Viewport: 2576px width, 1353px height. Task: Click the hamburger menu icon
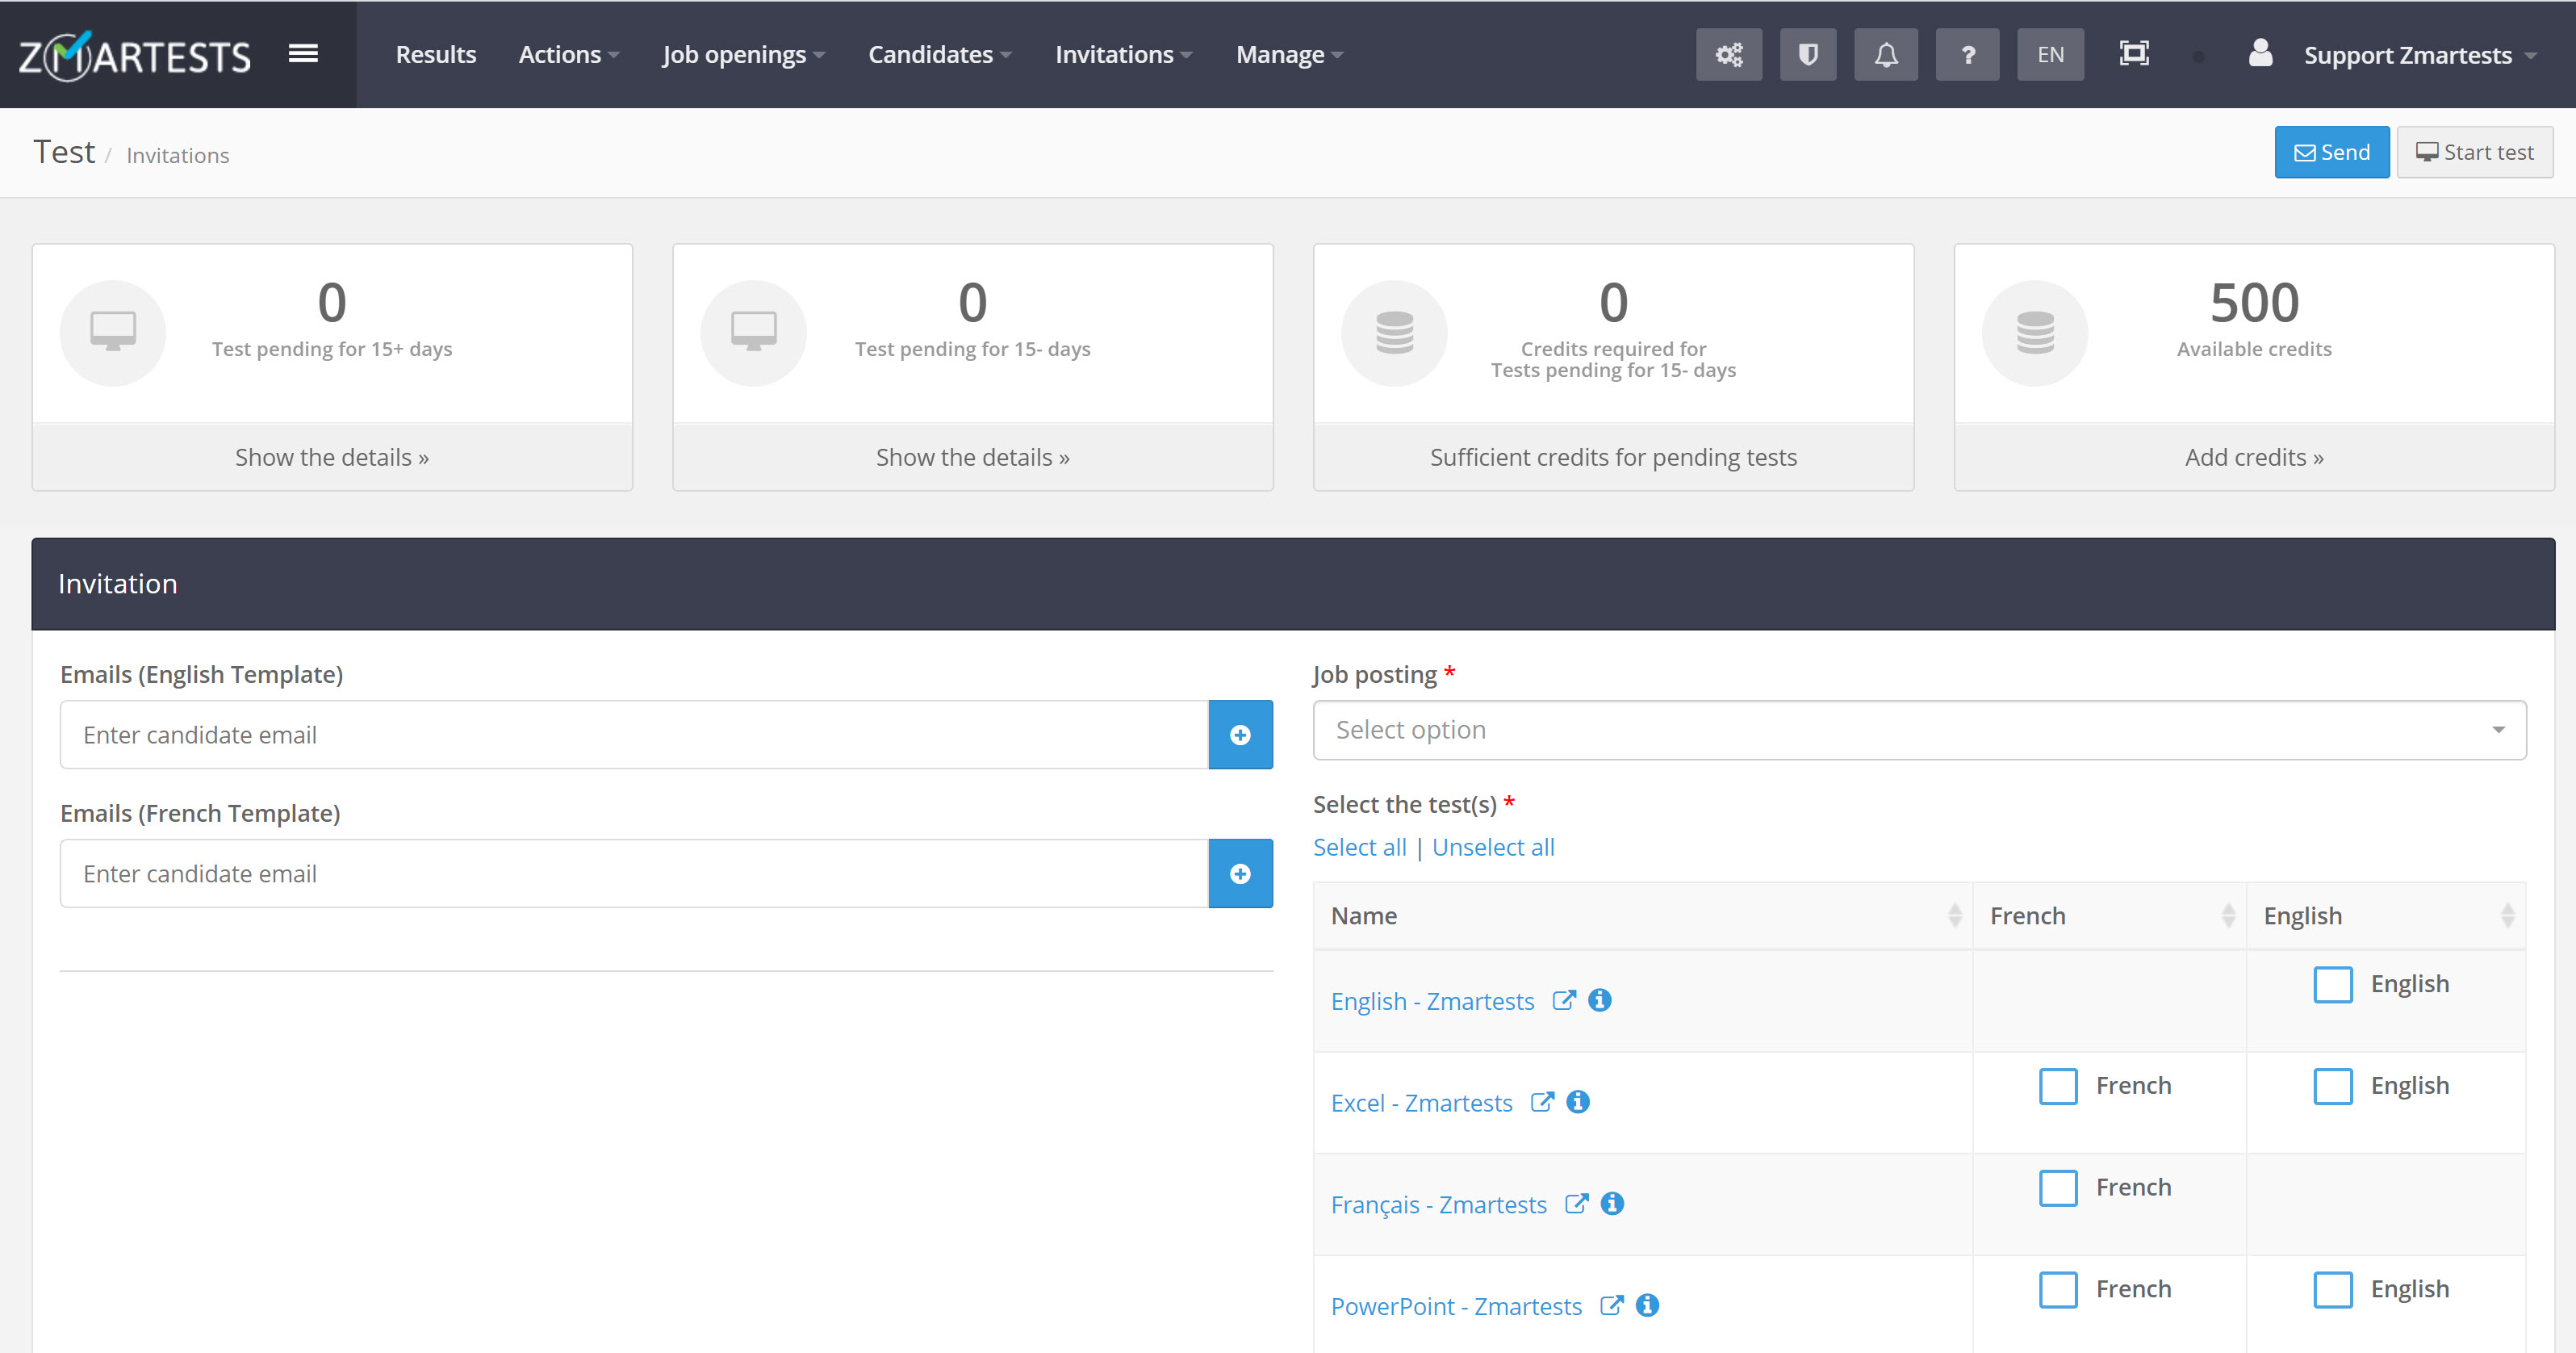pos(303,52)
